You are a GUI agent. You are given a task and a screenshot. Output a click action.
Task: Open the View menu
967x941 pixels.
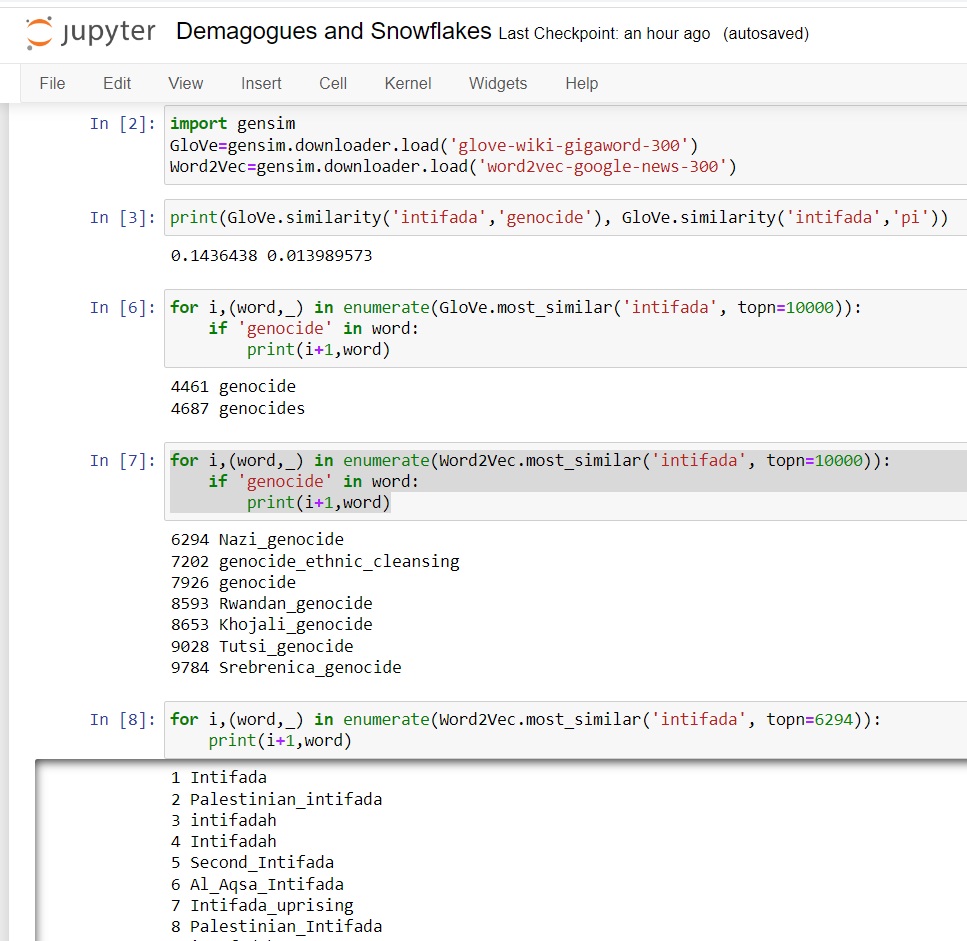[185, 84]
